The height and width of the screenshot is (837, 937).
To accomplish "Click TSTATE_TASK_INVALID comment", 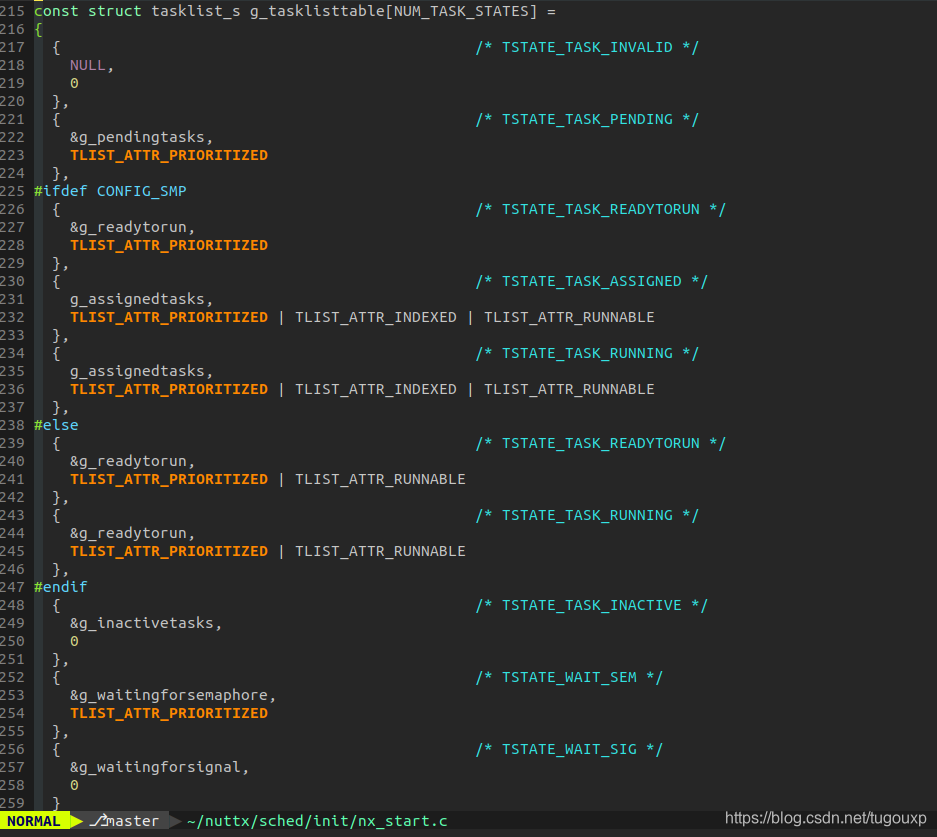I will coord(587,47).
